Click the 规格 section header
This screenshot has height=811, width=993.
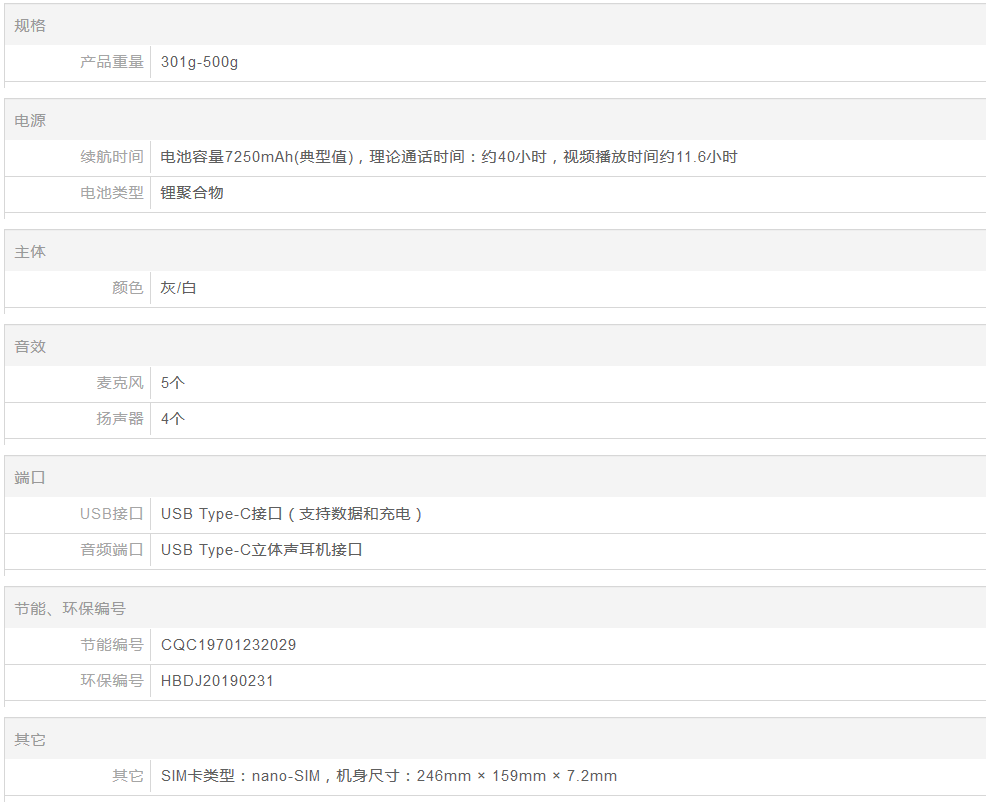pyautogui.click(x=30, y=26)
